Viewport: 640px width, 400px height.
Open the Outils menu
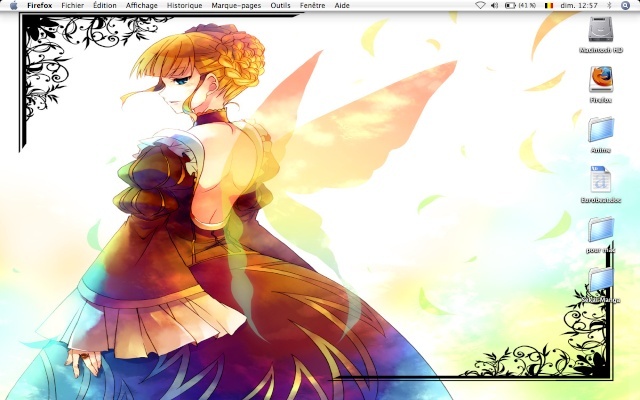click(x=280, y=5)
